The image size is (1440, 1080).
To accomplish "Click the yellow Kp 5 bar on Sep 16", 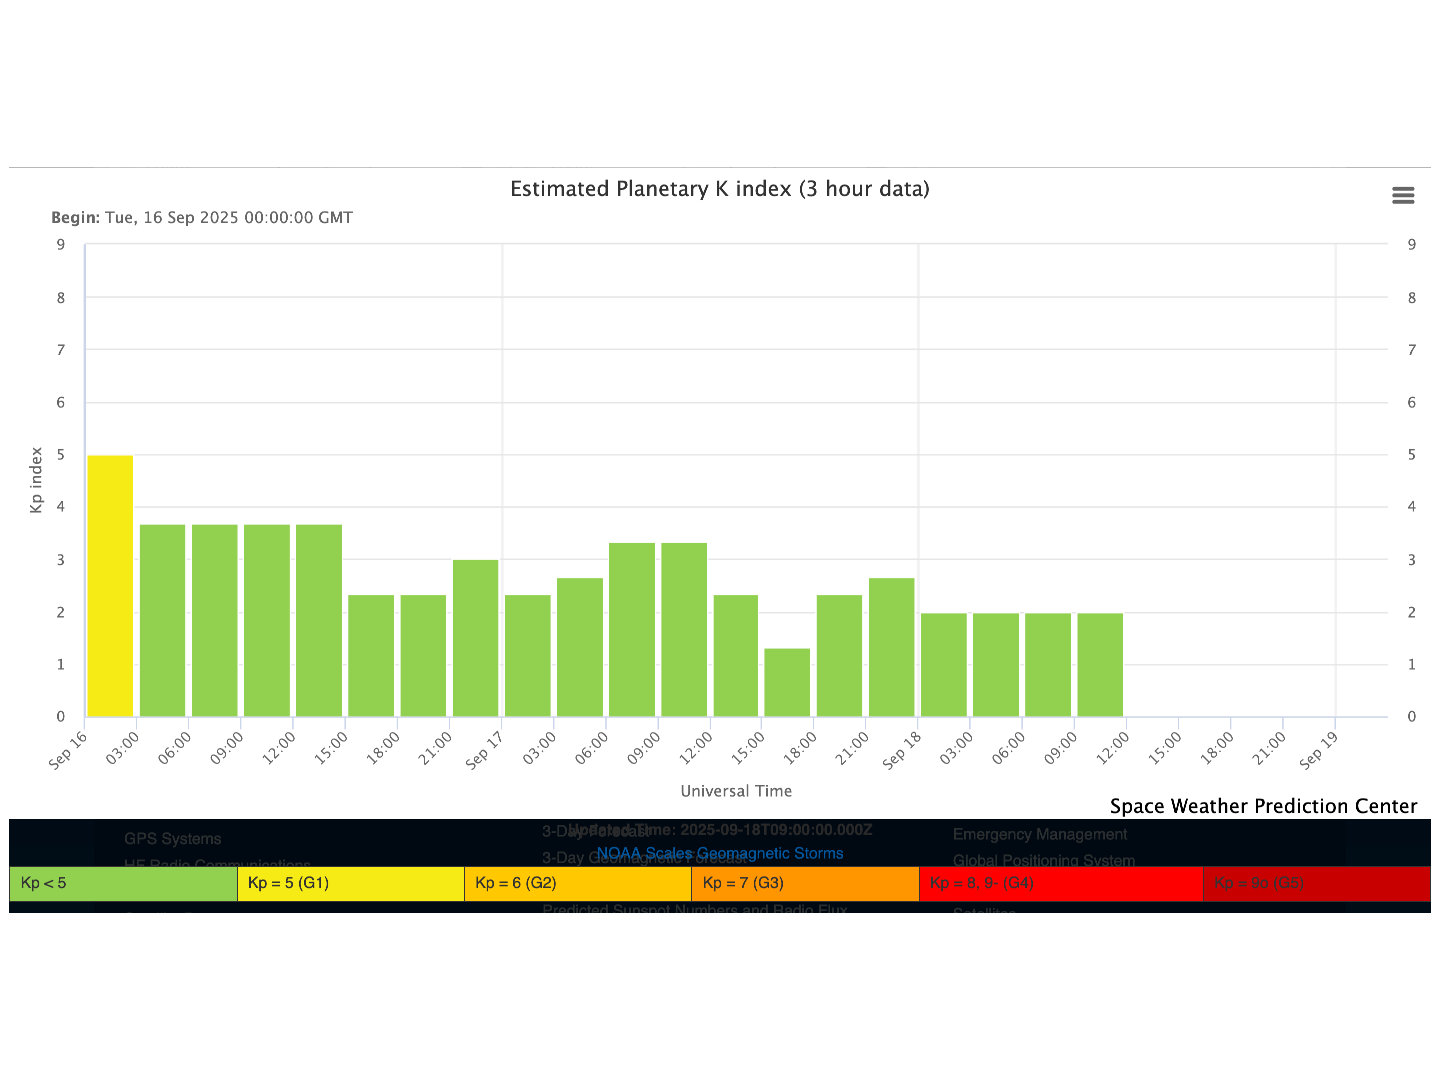I will (x=110, y=586).
